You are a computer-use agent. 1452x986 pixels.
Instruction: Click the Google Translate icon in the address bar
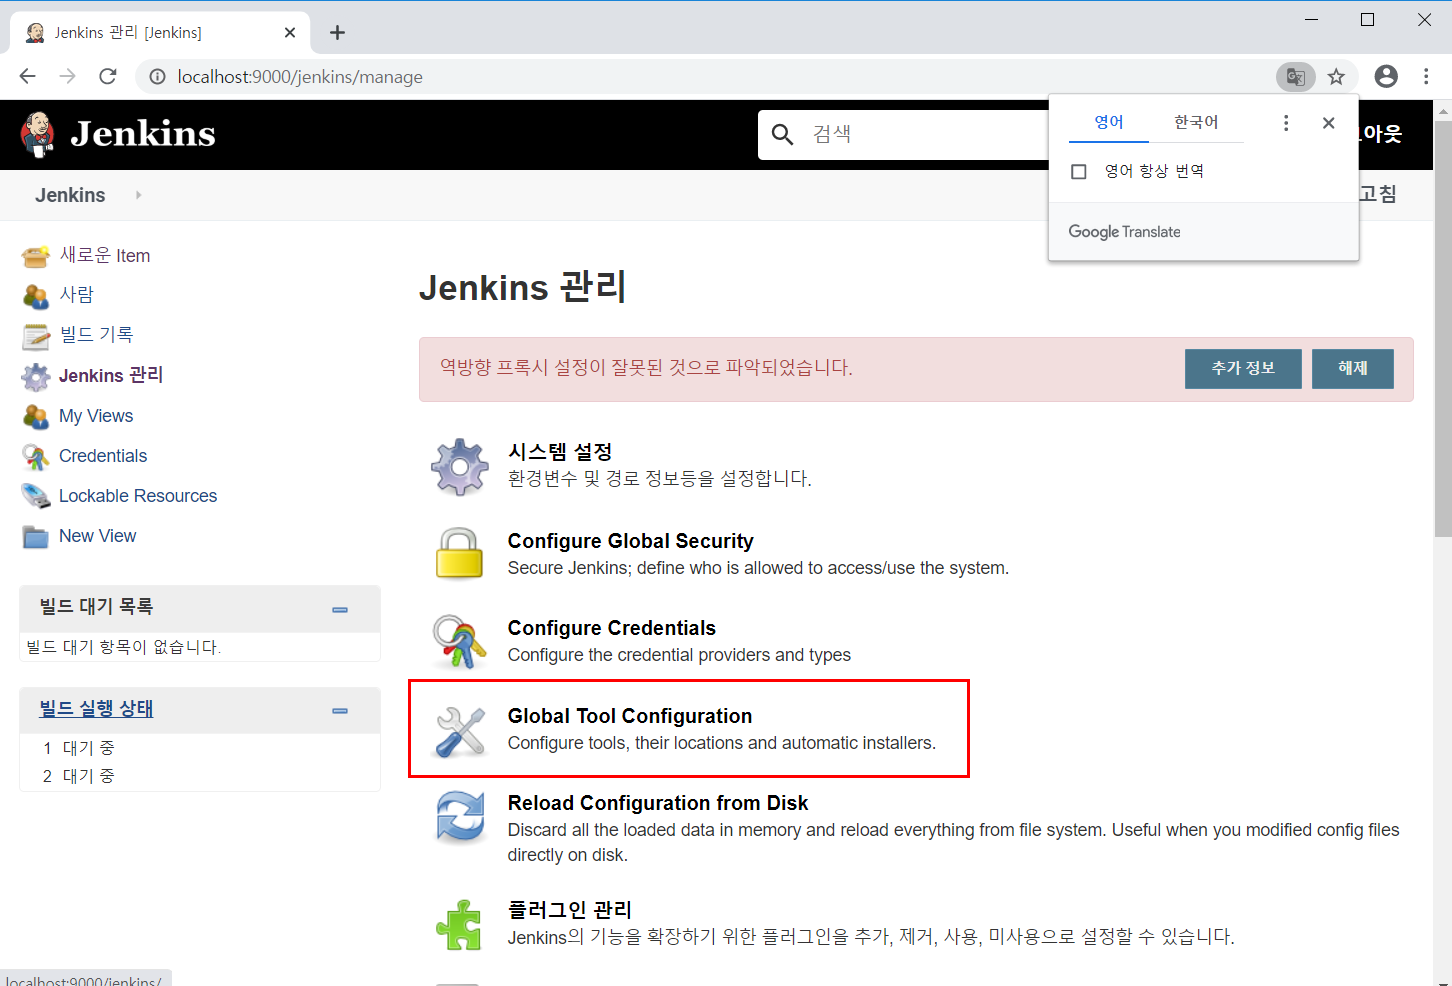pyautogui.click(x=1295, y=77)
